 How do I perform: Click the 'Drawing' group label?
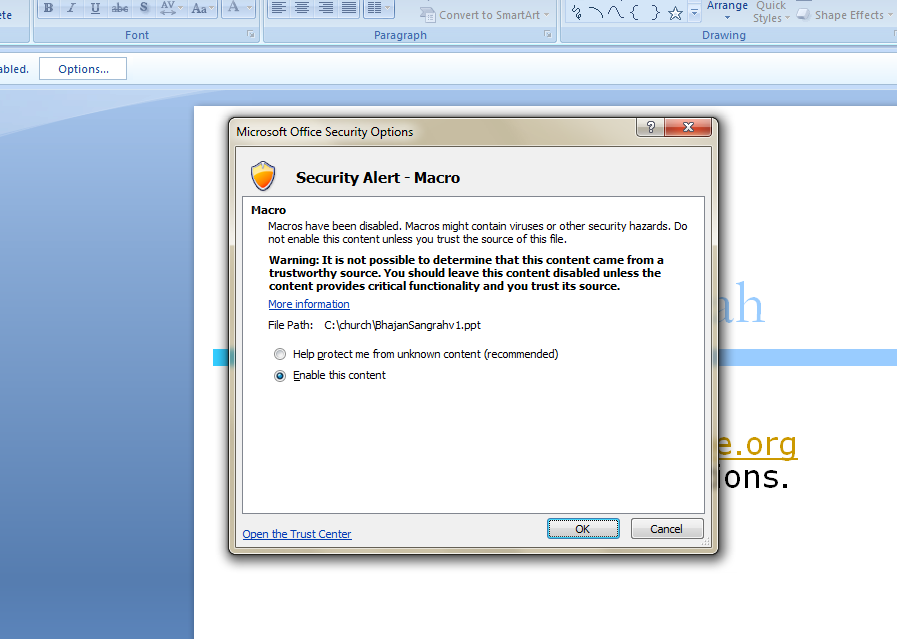(724, 35)
